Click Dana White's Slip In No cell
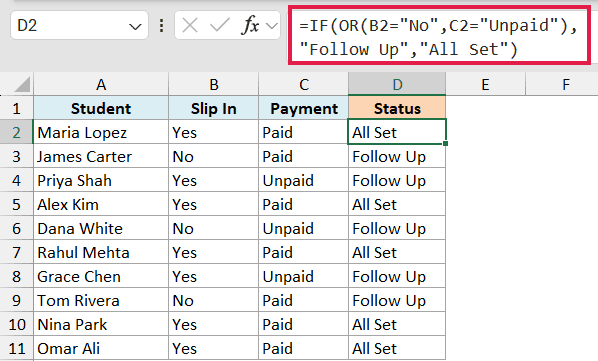 214,228
